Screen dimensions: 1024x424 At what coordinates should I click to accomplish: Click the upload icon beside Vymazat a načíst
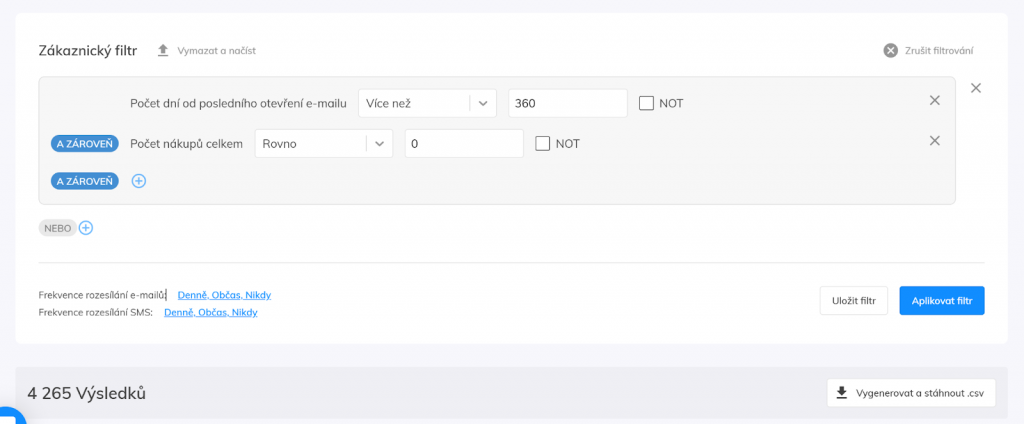coord(163,50)
